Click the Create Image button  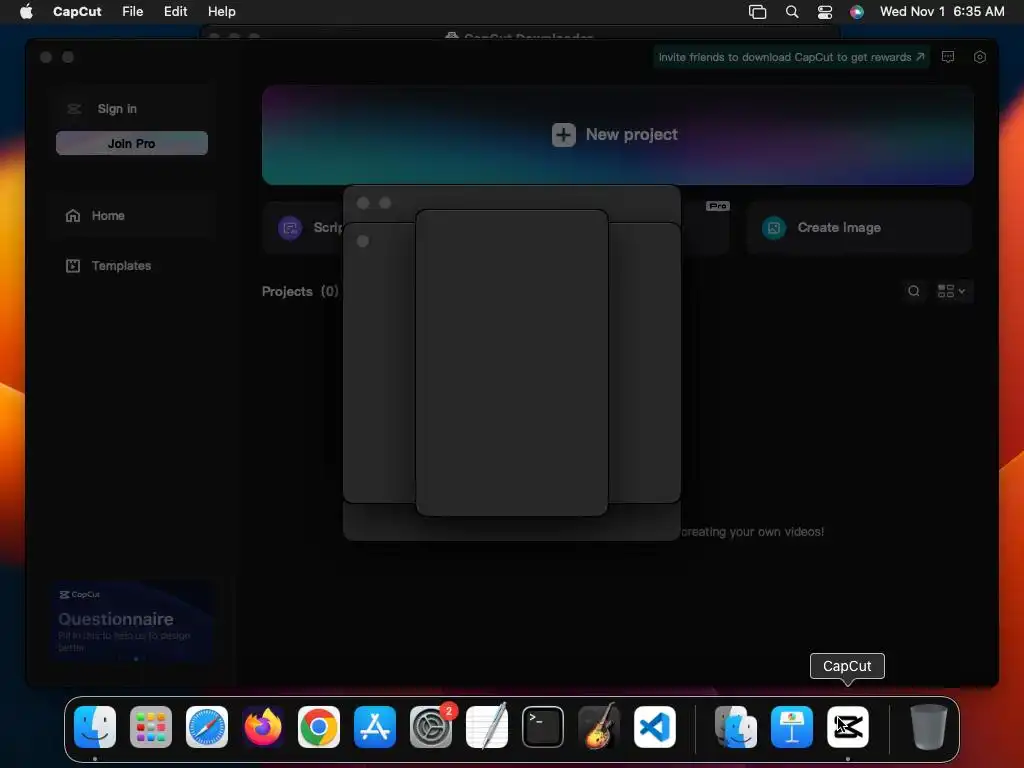point(859,228)
